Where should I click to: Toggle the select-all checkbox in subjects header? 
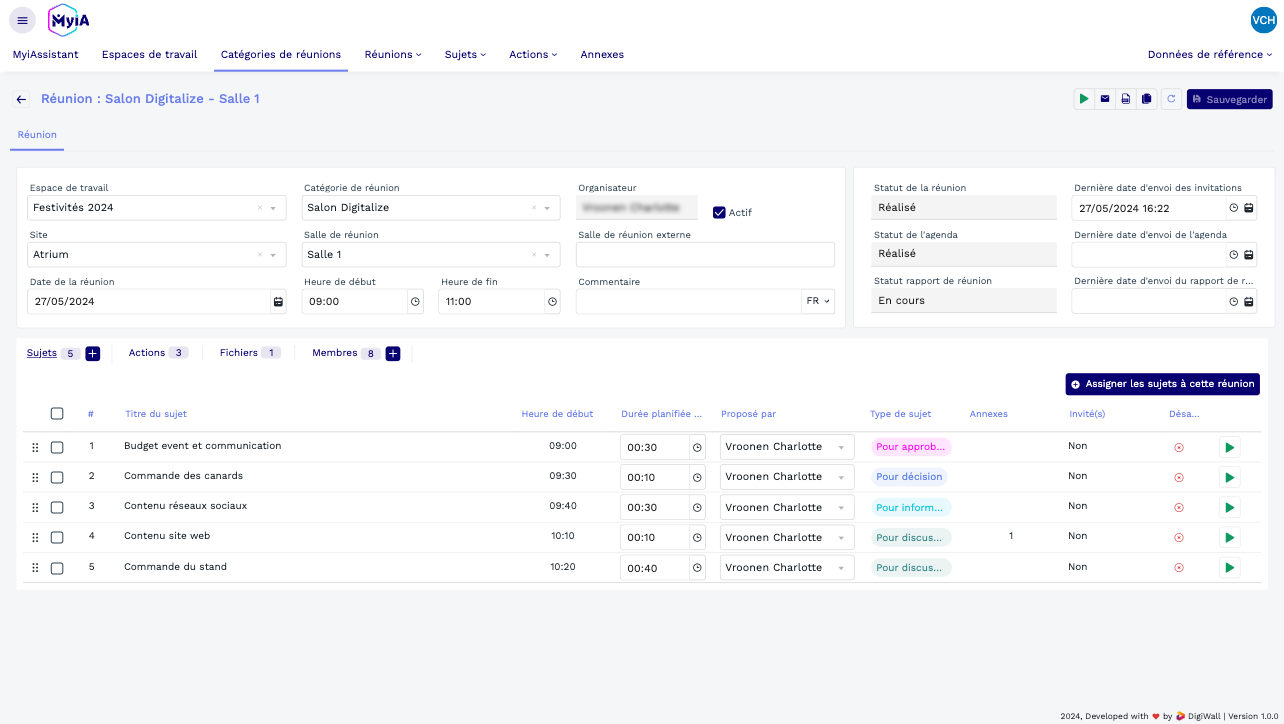pos(57,414)
